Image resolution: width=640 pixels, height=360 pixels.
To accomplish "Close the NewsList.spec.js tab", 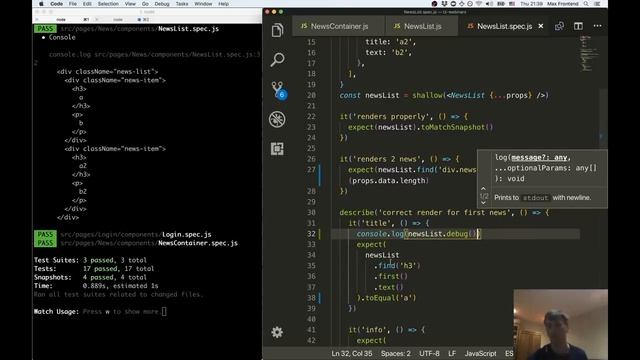I will pyautogui.click(x=541, y=26).
